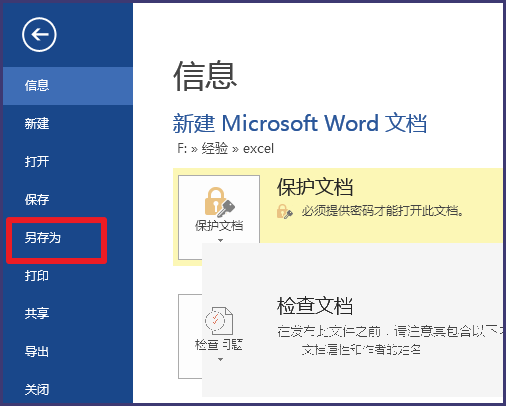Click the back arrow circle icon
The image size is (506, 406).
(x=39, y=35)
